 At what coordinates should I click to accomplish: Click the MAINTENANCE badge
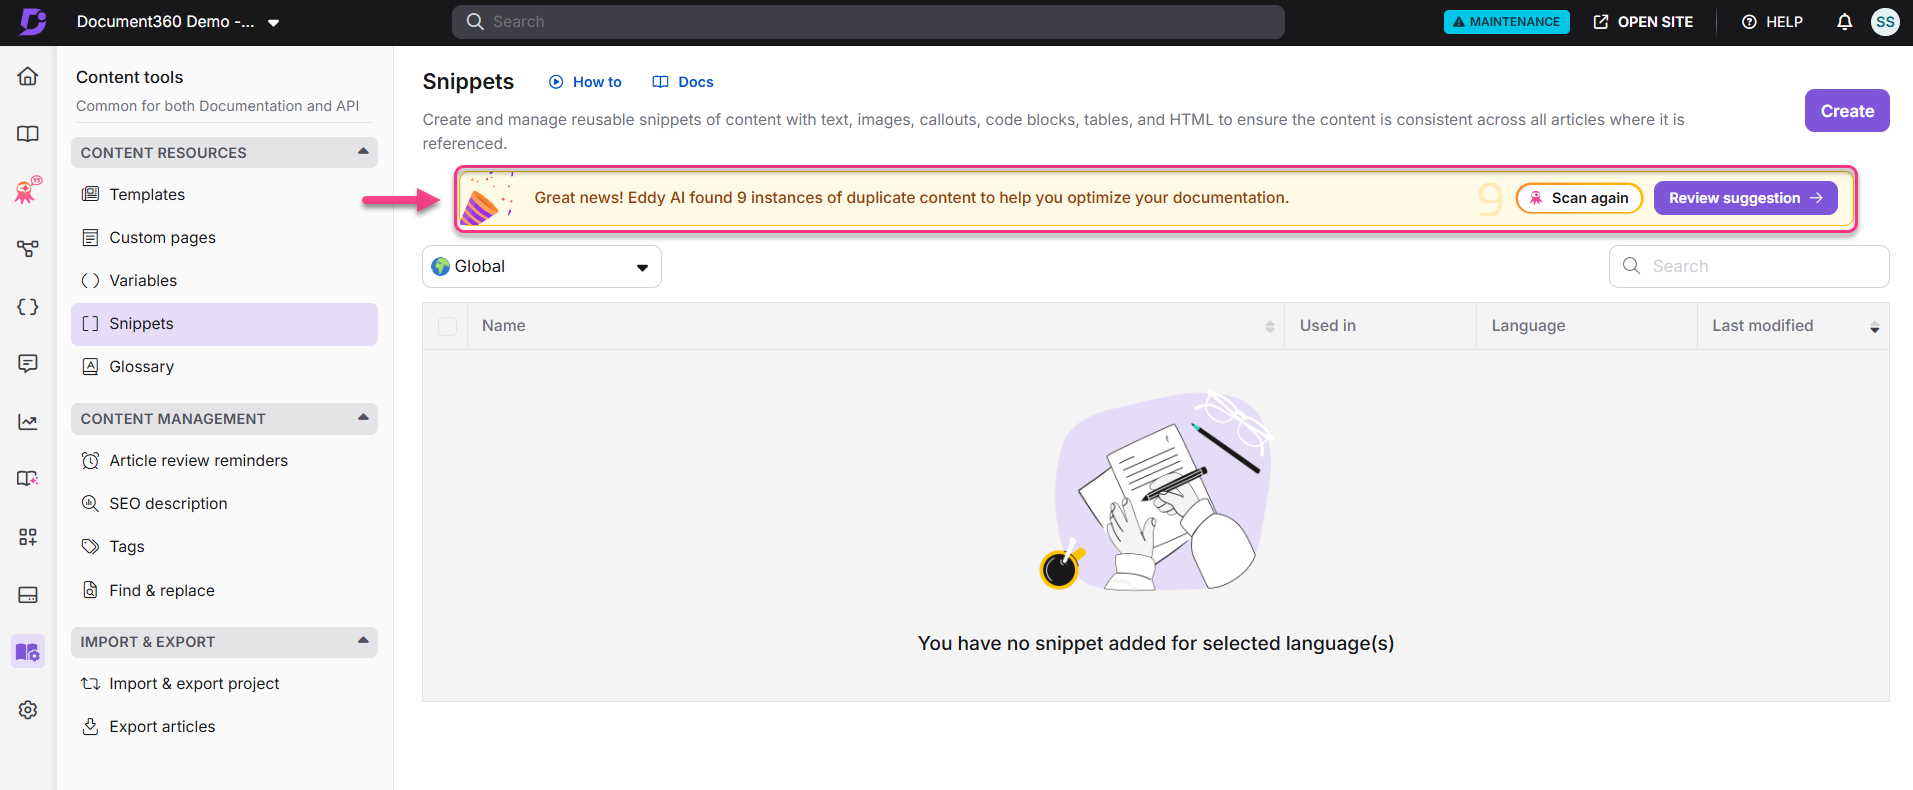[1506, 22]
